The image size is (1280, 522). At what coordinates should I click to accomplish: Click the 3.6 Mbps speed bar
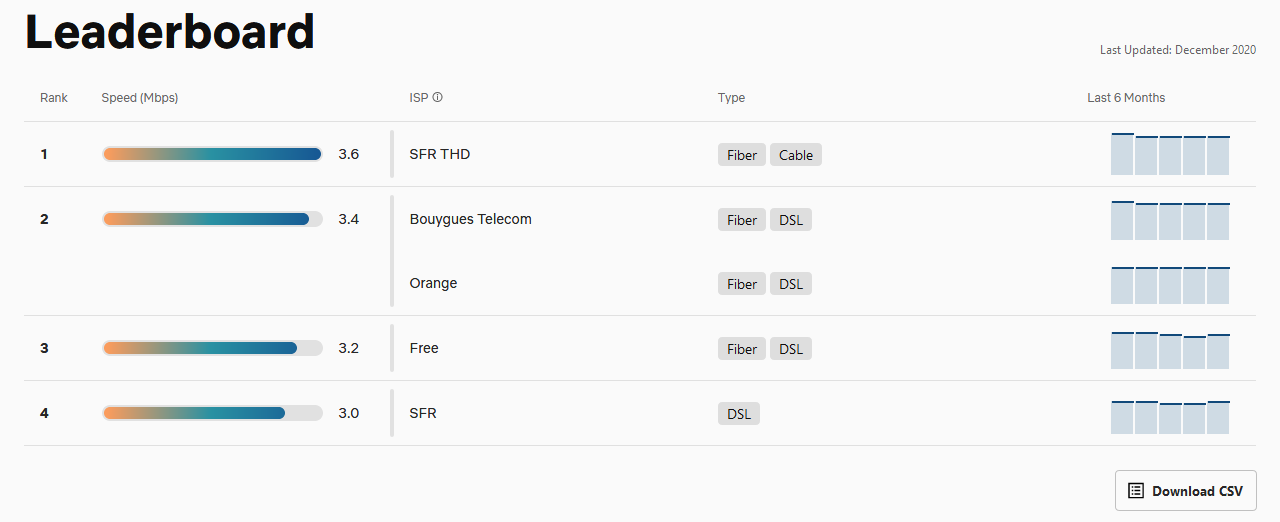(212, 154)
